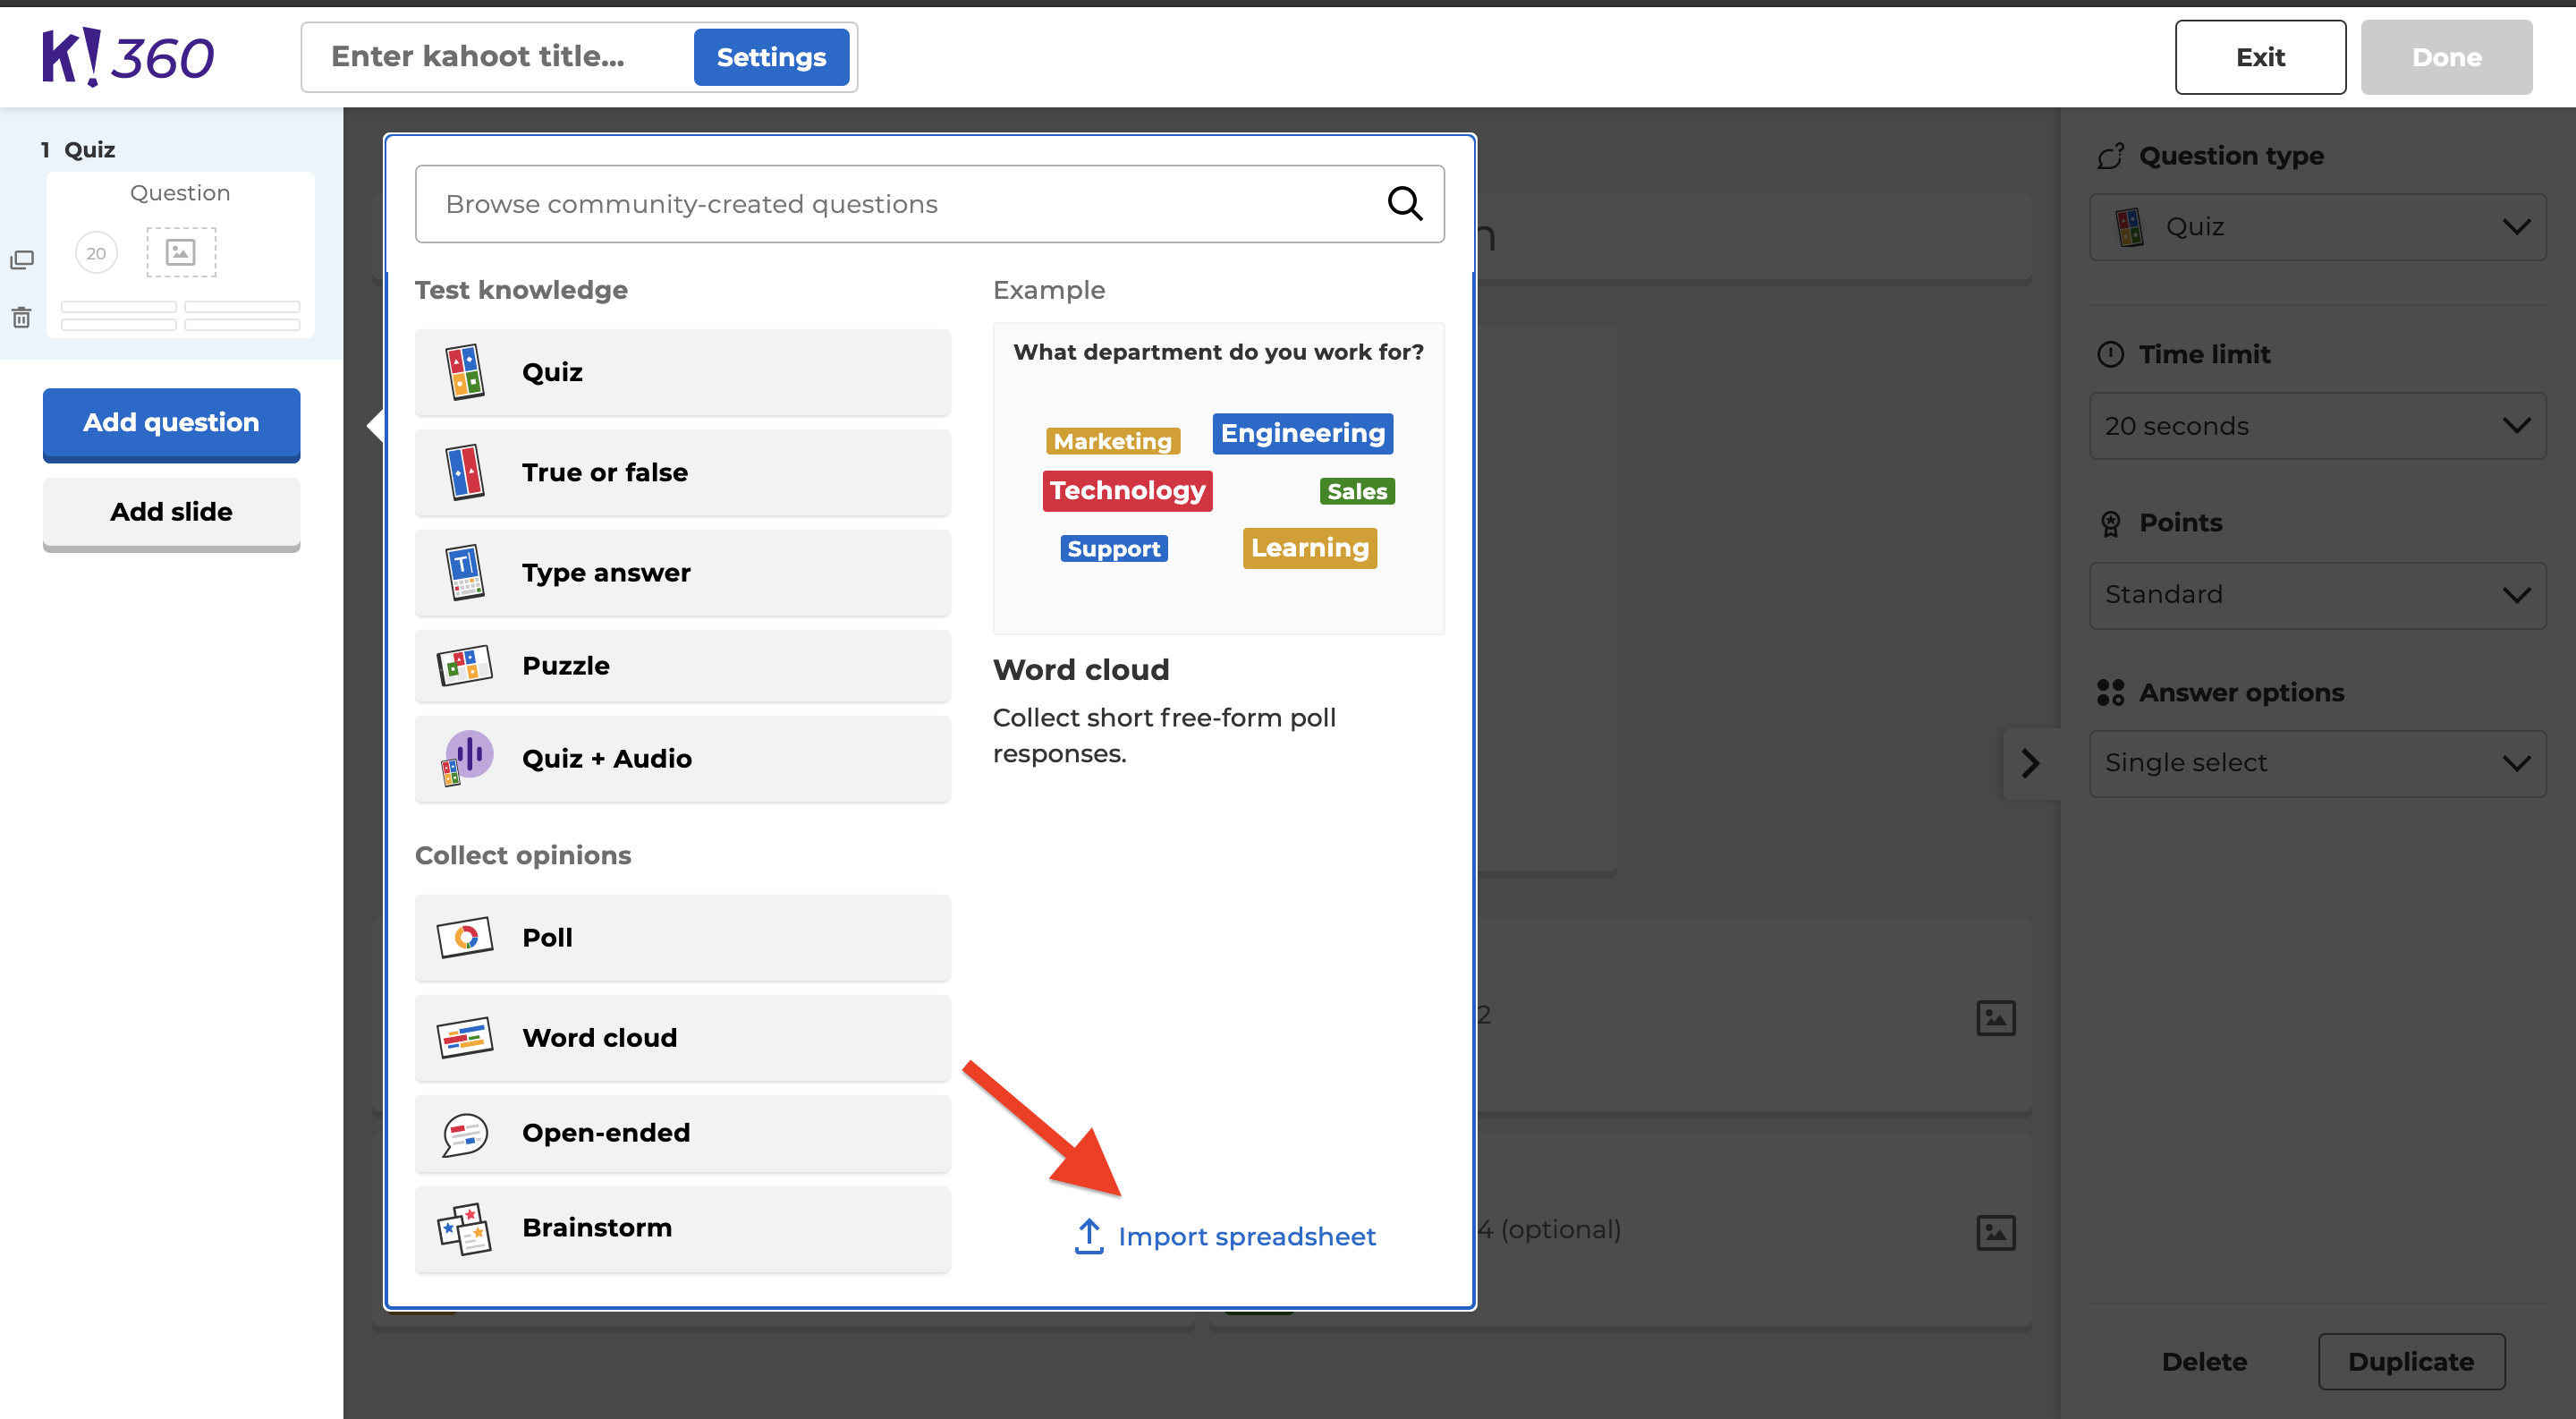Click the search icon in question browser
2576x1419 pixels.
pos(1406,205)
